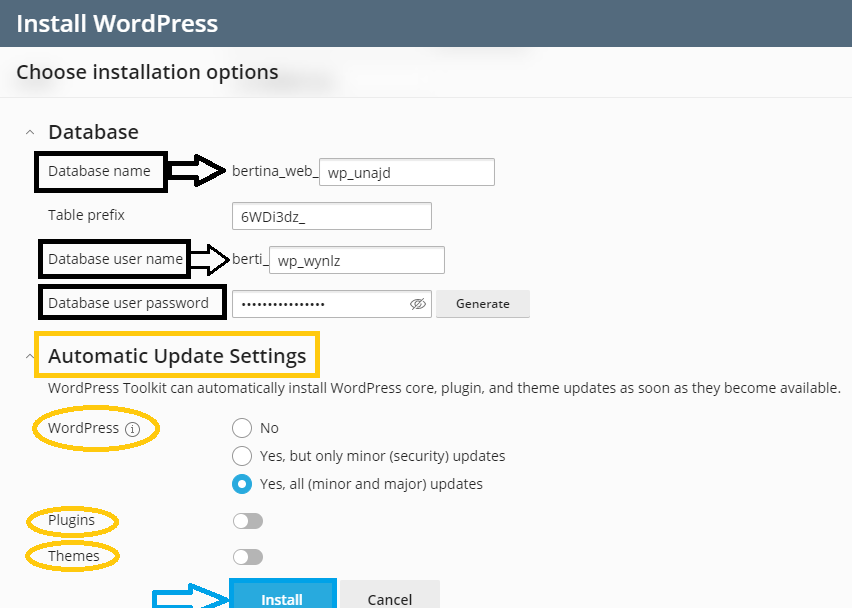
Task: Click the Automatic Update Settings heading
Action: point(177,356)
